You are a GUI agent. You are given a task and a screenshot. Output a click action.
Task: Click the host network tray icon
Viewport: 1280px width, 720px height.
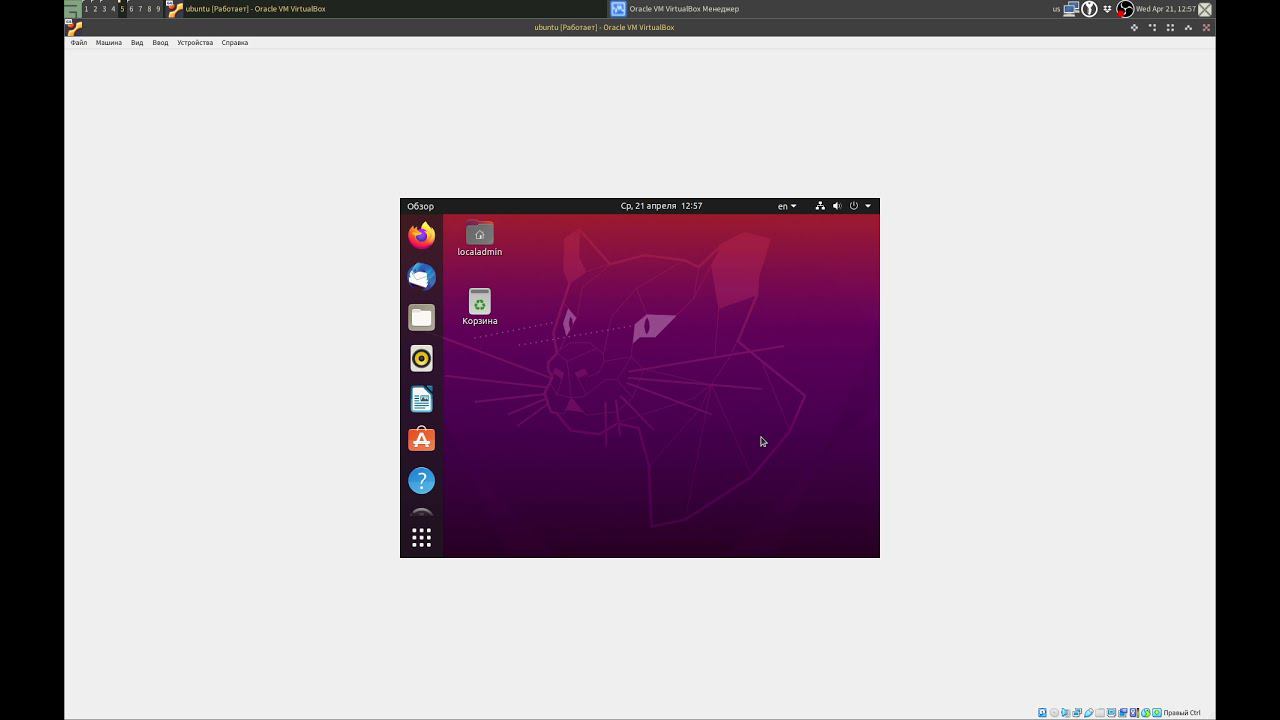1071,9
